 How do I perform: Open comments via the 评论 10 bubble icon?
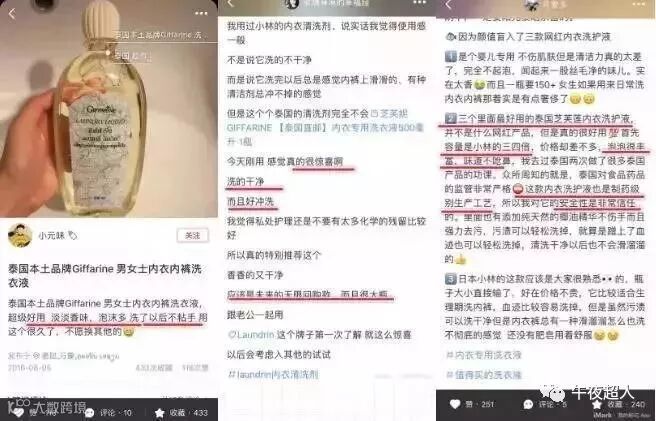click(x=89, y=413)
